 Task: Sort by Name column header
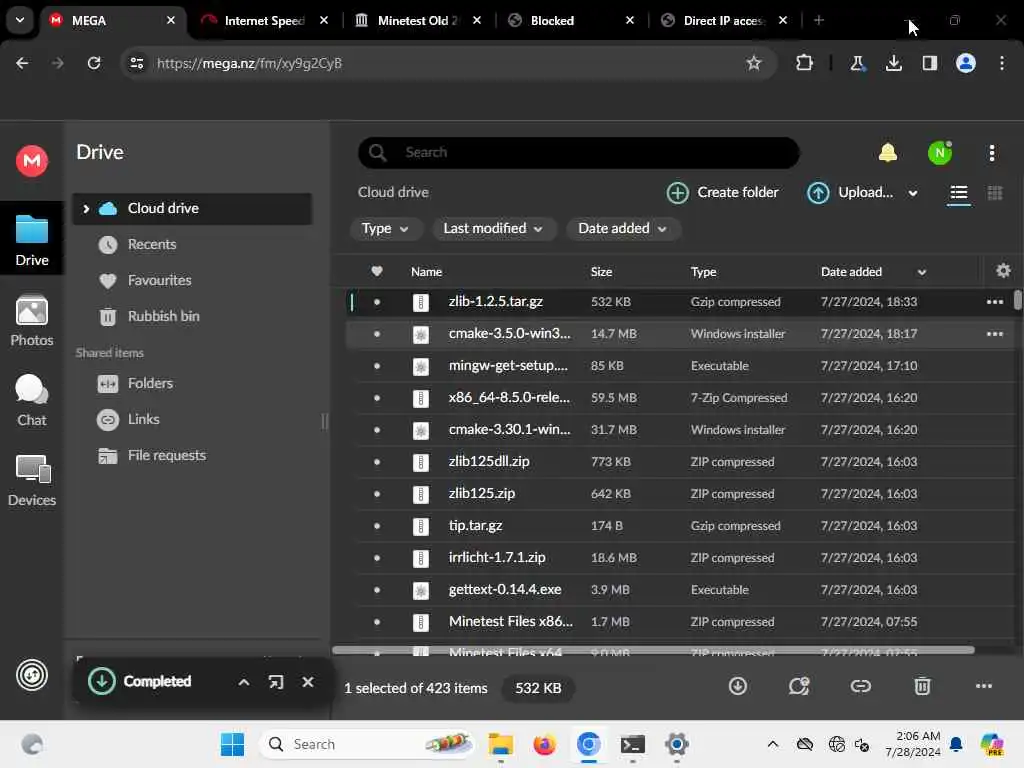tap(426, 272)
